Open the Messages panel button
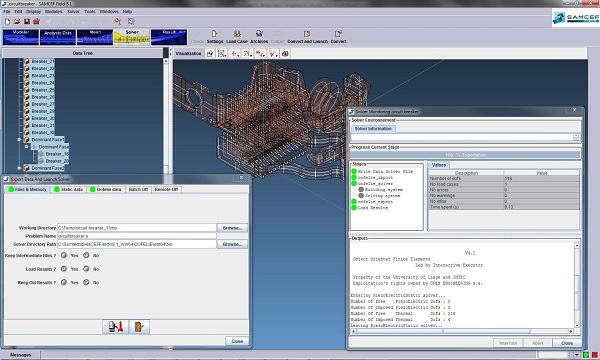 point(20,355)
